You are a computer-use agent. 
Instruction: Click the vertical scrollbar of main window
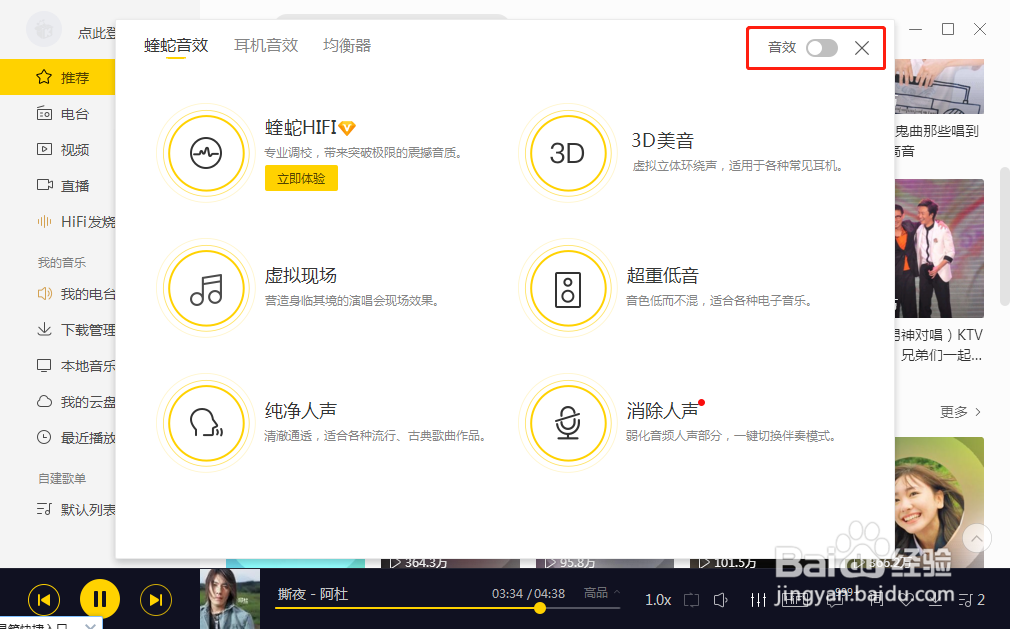point(1004,236)
